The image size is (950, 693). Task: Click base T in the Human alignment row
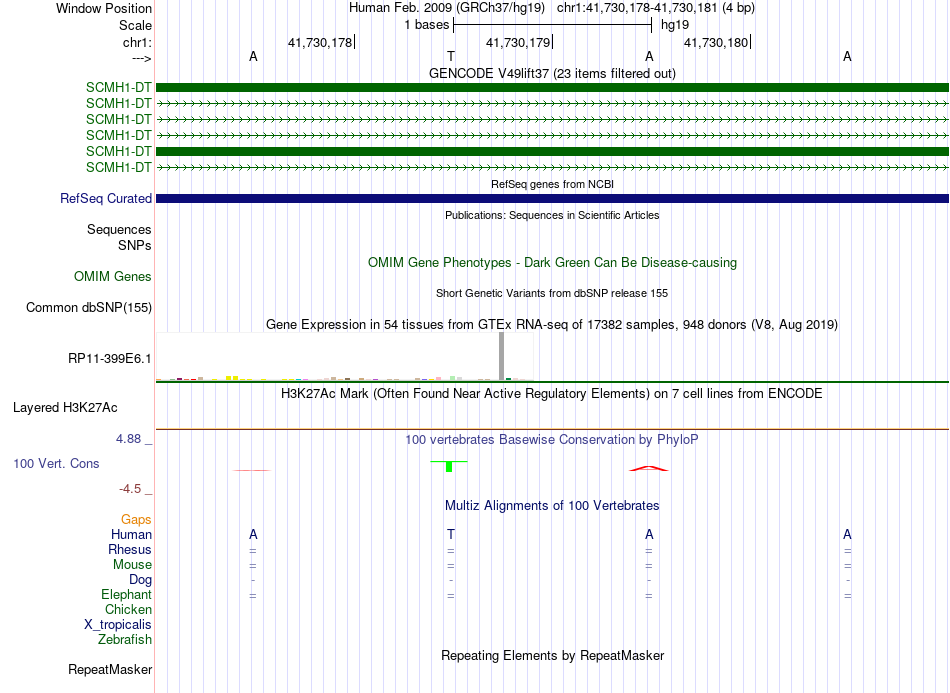click(x=451, y=534)
